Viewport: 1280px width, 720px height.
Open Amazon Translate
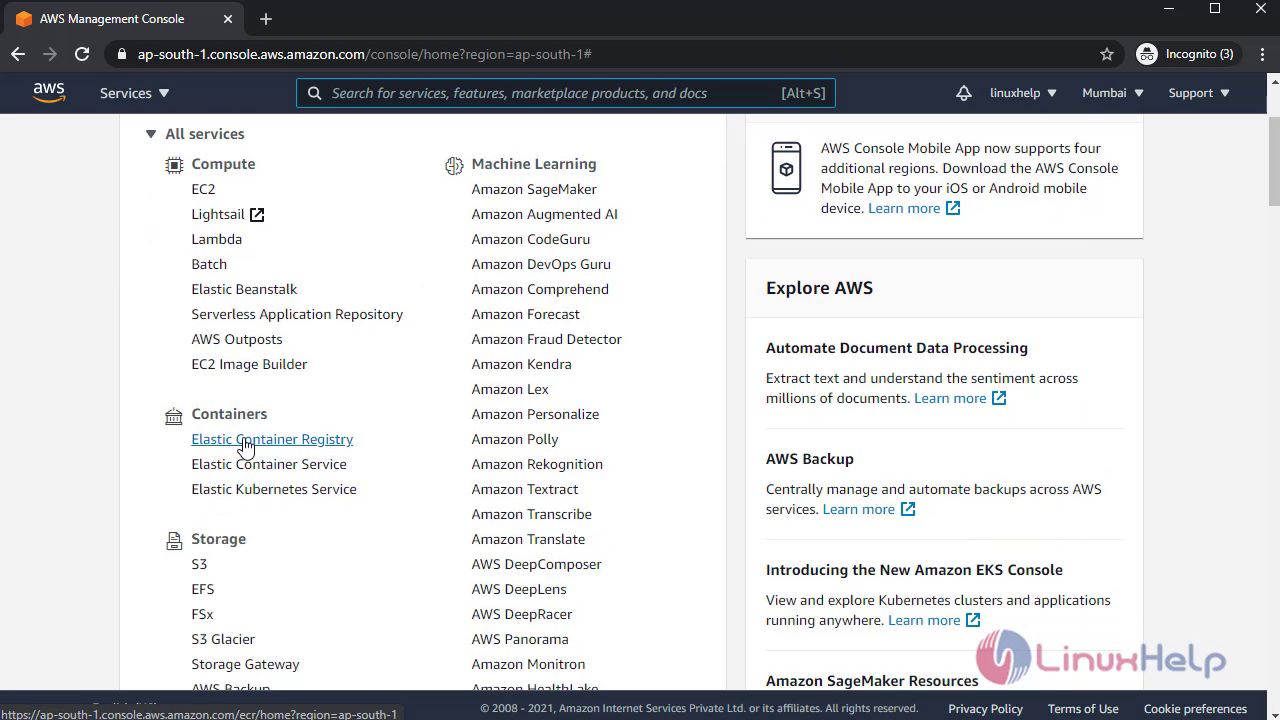[528, 539]
